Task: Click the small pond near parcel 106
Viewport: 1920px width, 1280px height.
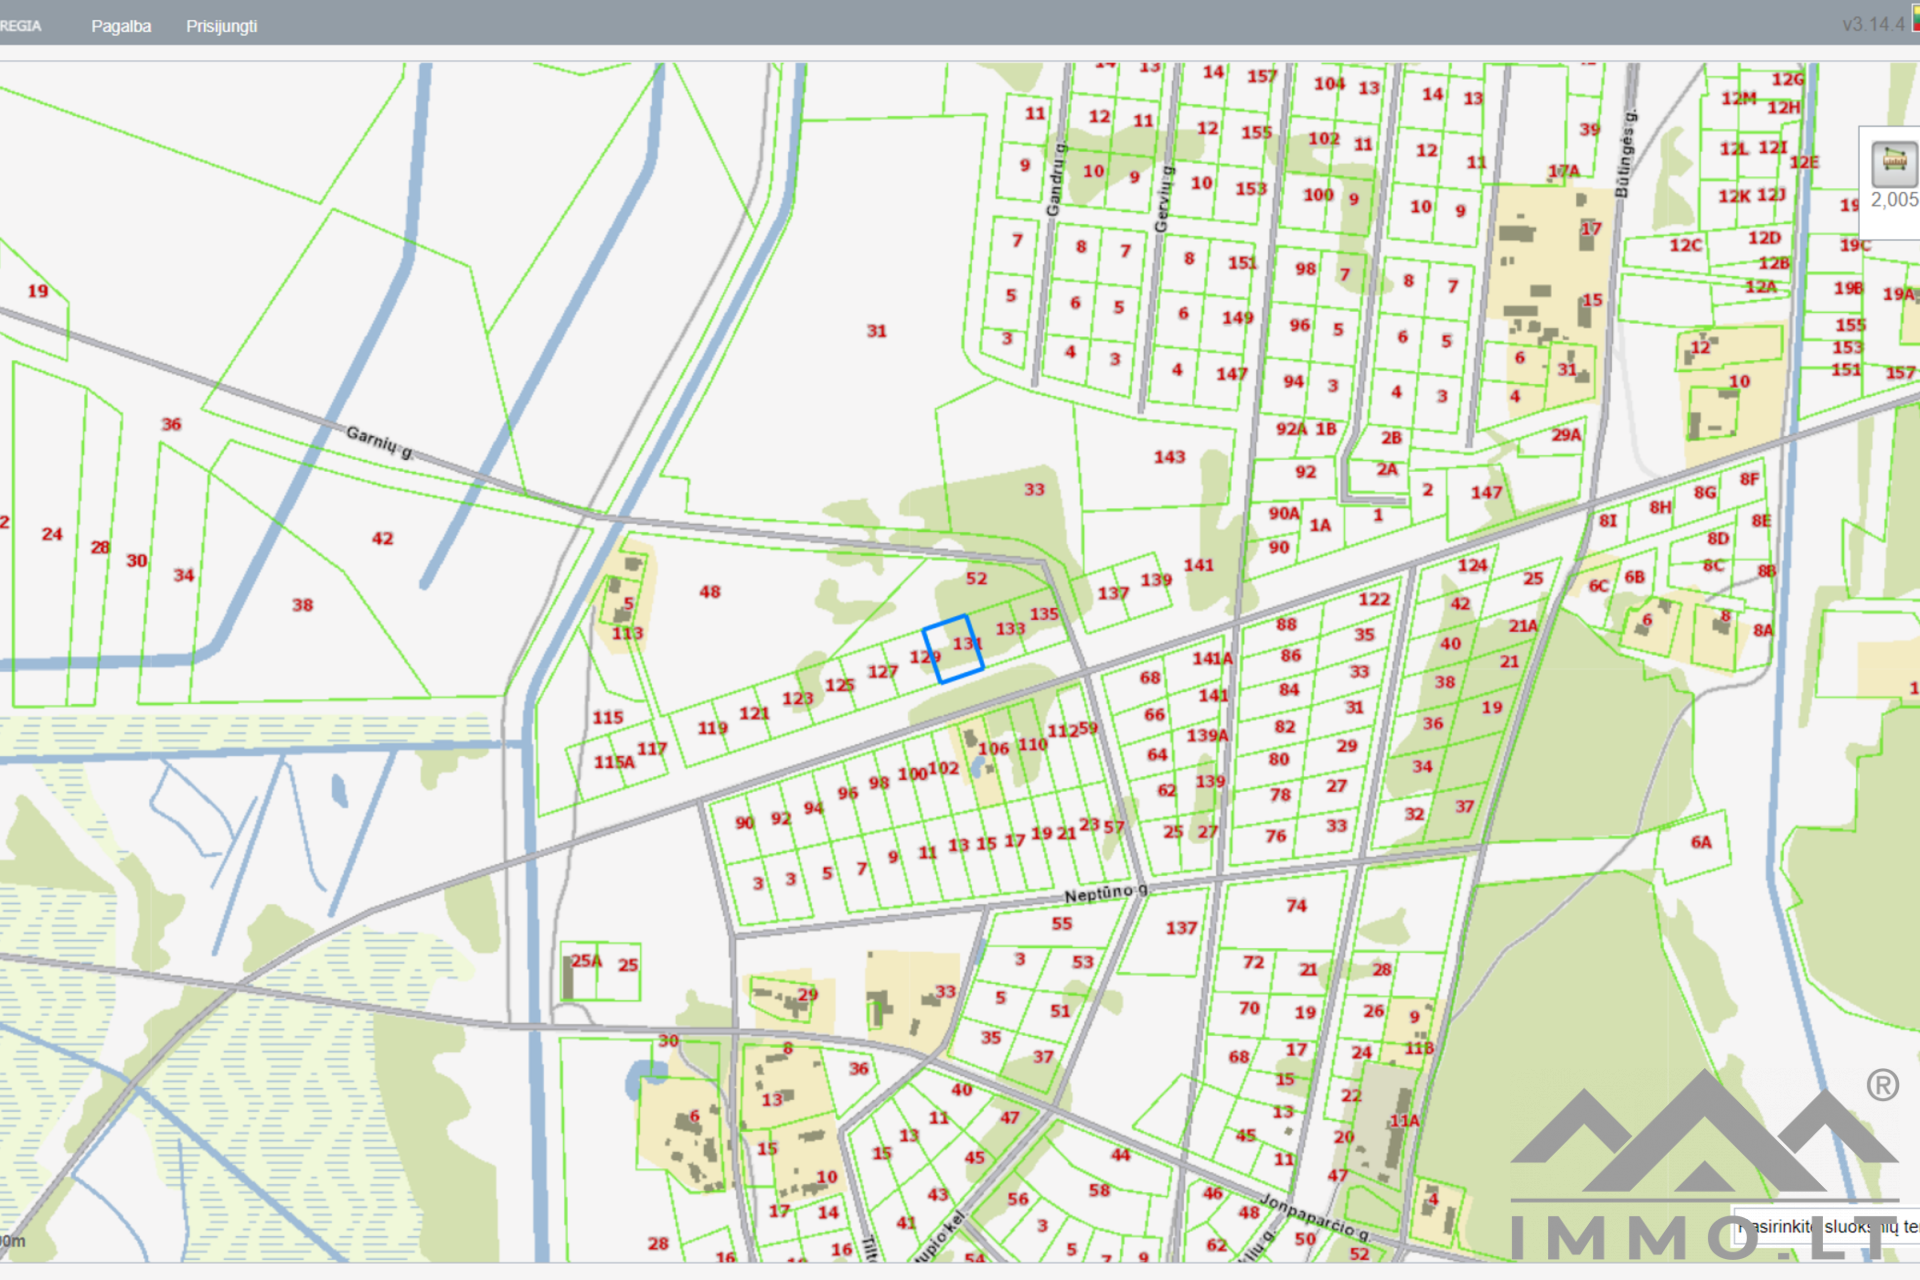Action: [x=977, y=767]
